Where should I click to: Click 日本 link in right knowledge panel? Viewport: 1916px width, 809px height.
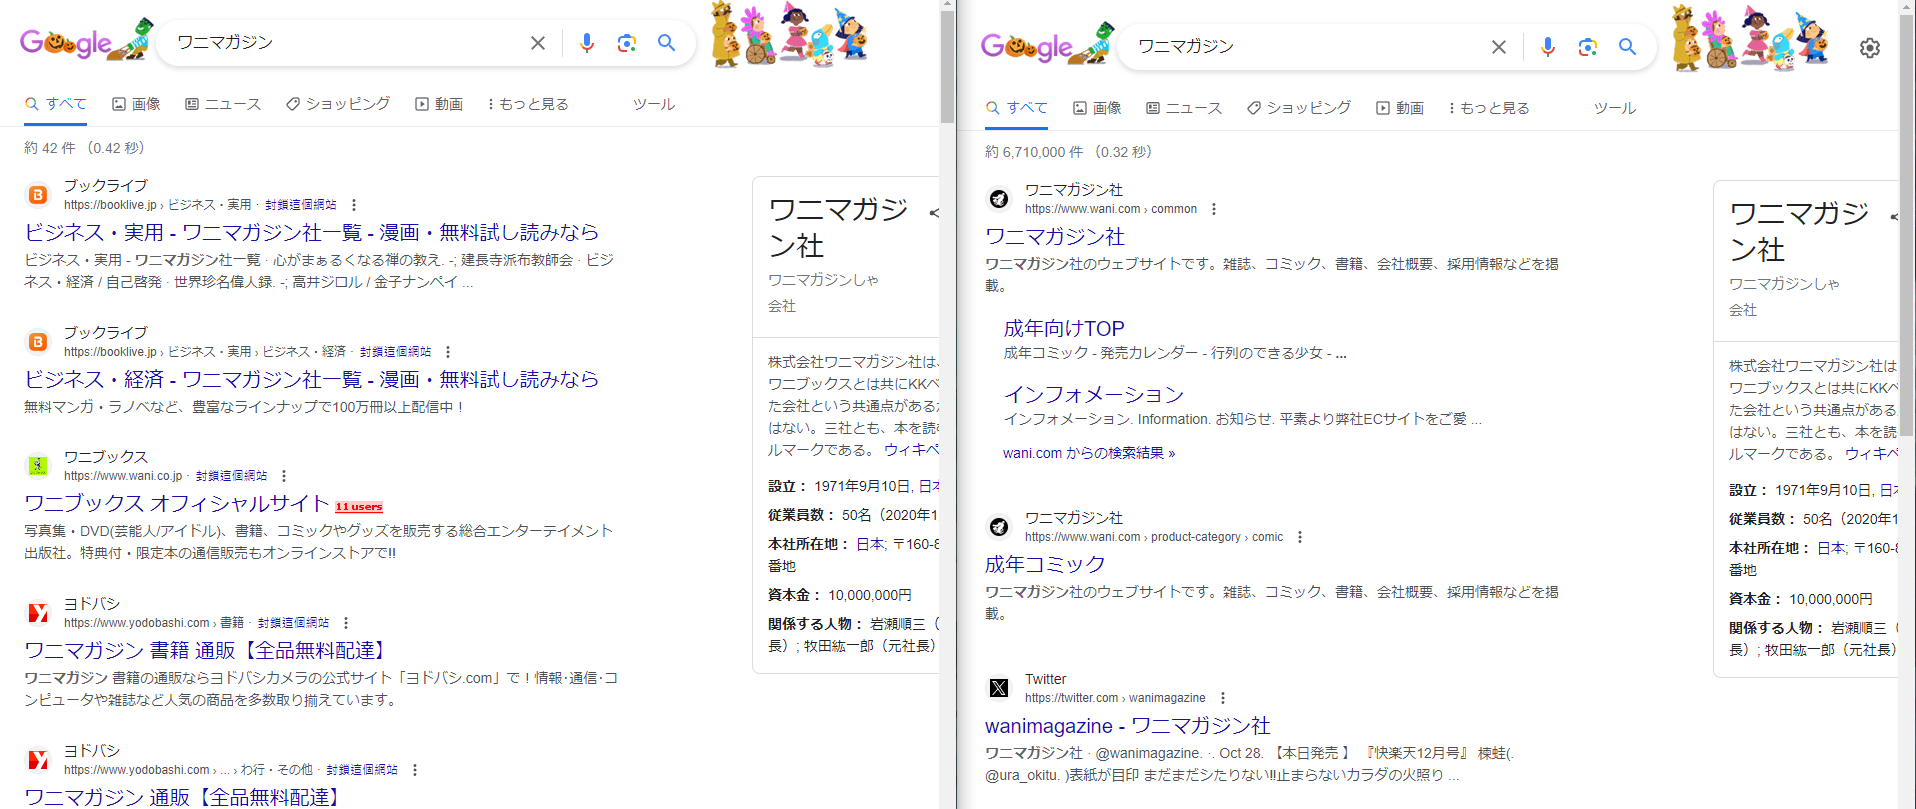[1831, 548]
